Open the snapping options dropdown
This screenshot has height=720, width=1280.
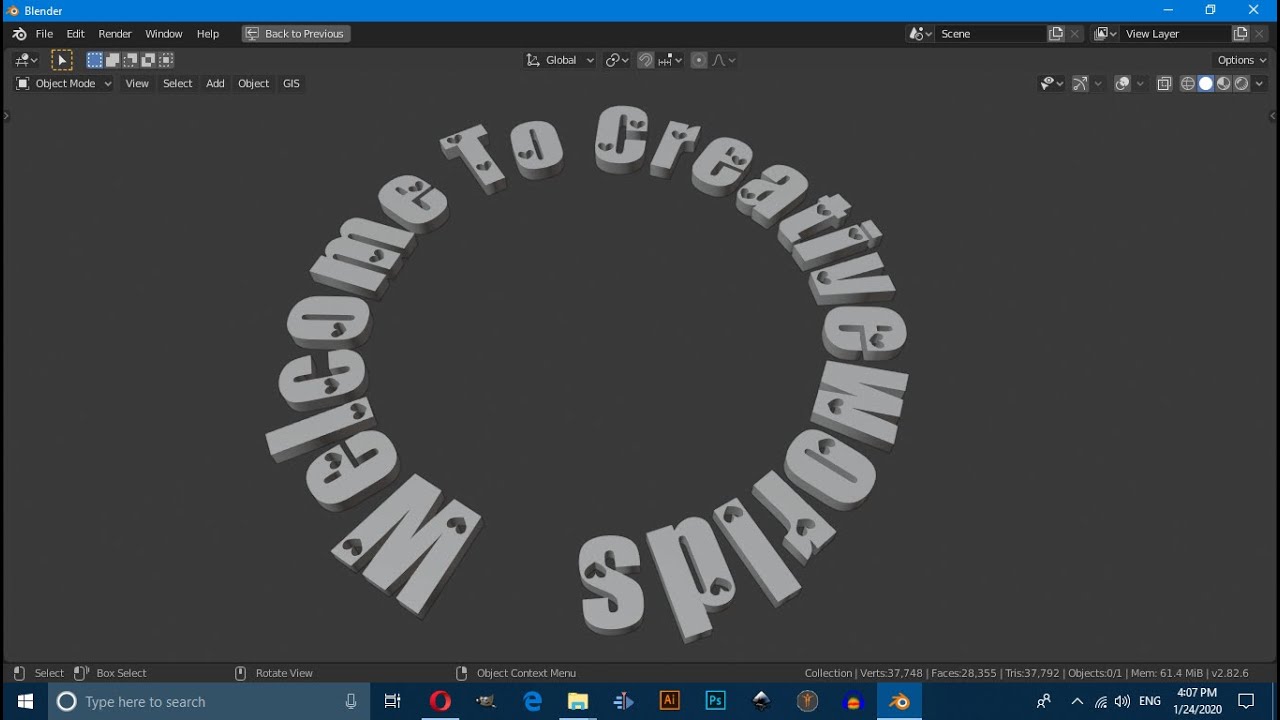(670, 60)
